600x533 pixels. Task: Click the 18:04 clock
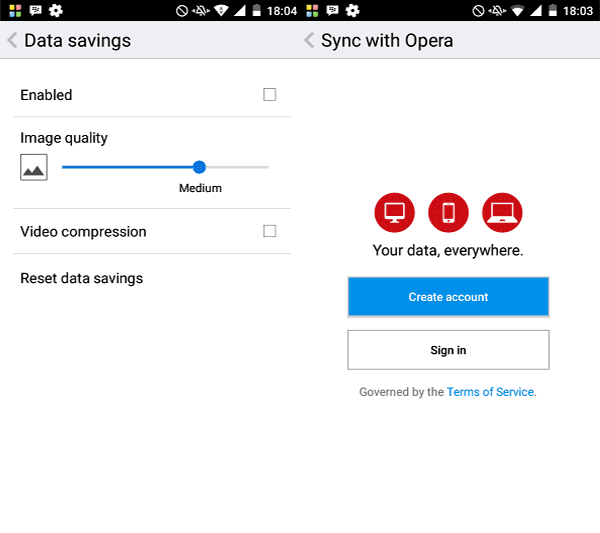282,11
